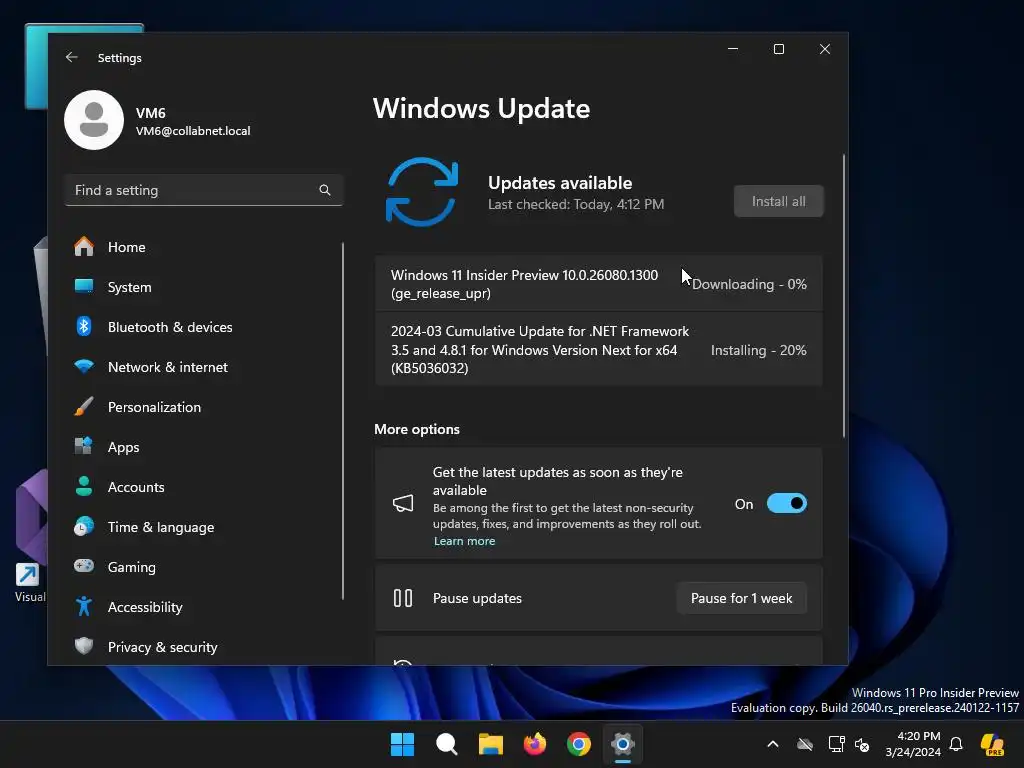
Task: Go to System settings
Action: 204,287
